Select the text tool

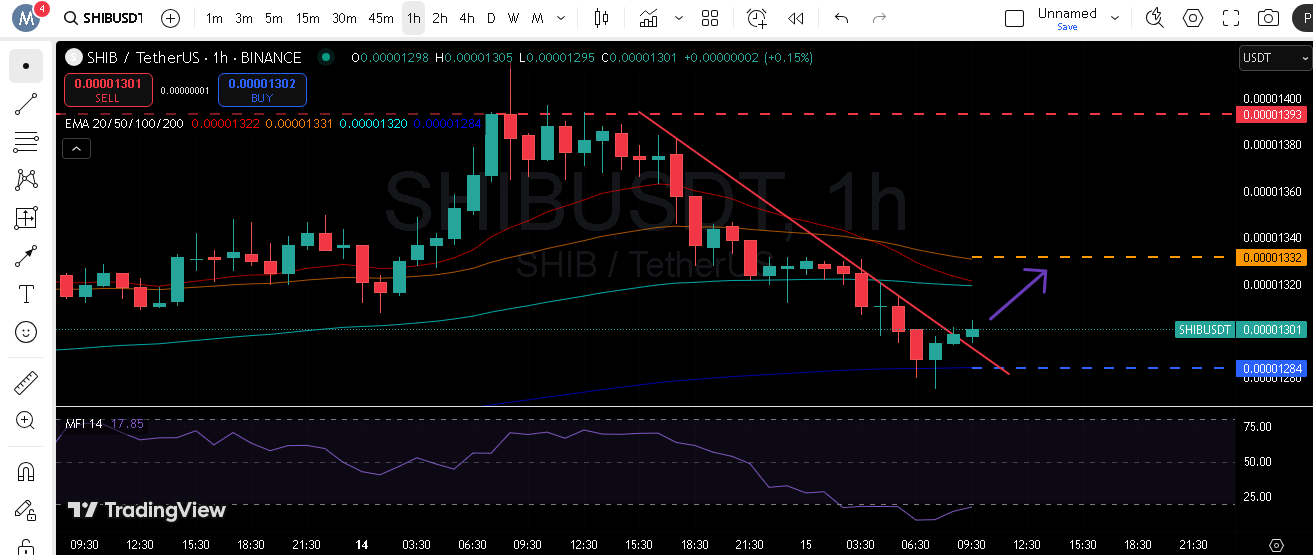coord(26,294)
